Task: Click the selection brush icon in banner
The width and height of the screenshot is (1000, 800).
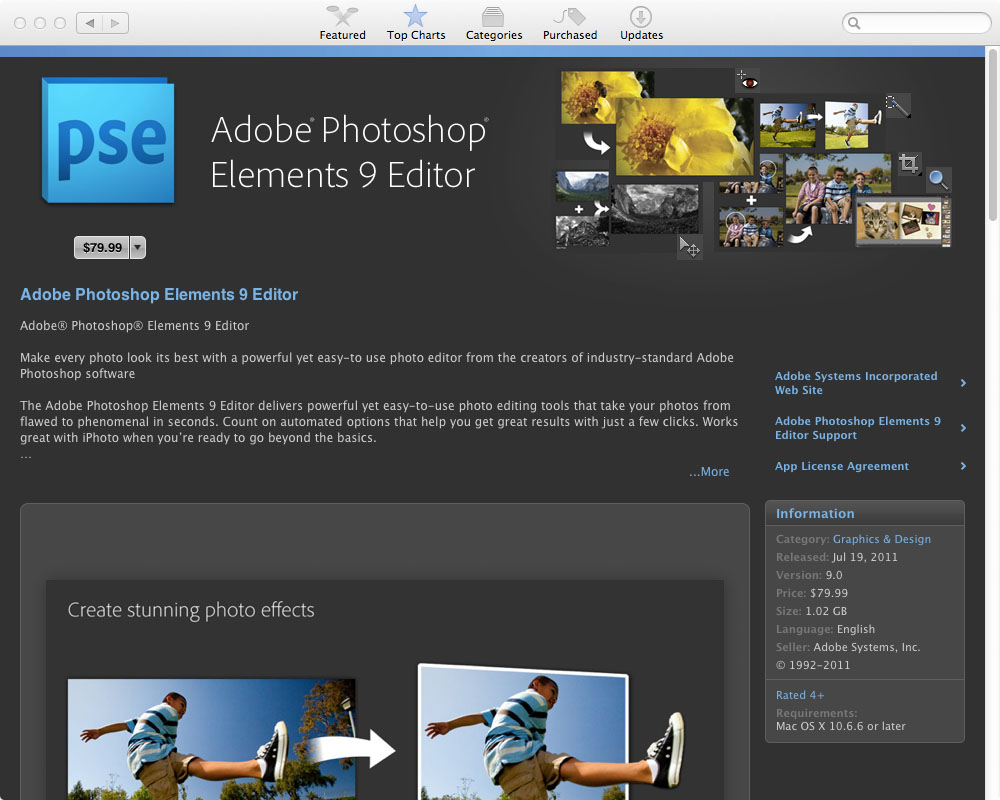Action: click(x=897, y=105)
